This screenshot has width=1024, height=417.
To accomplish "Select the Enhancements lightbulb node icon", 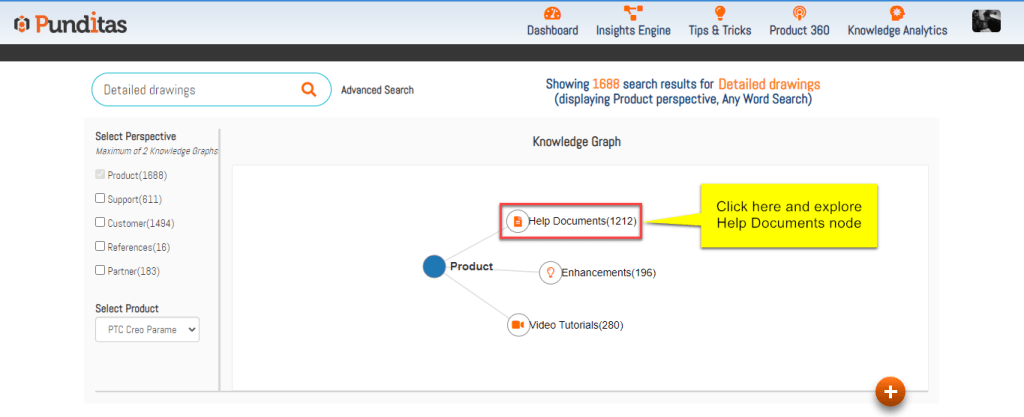I will (x=550, y=272).
